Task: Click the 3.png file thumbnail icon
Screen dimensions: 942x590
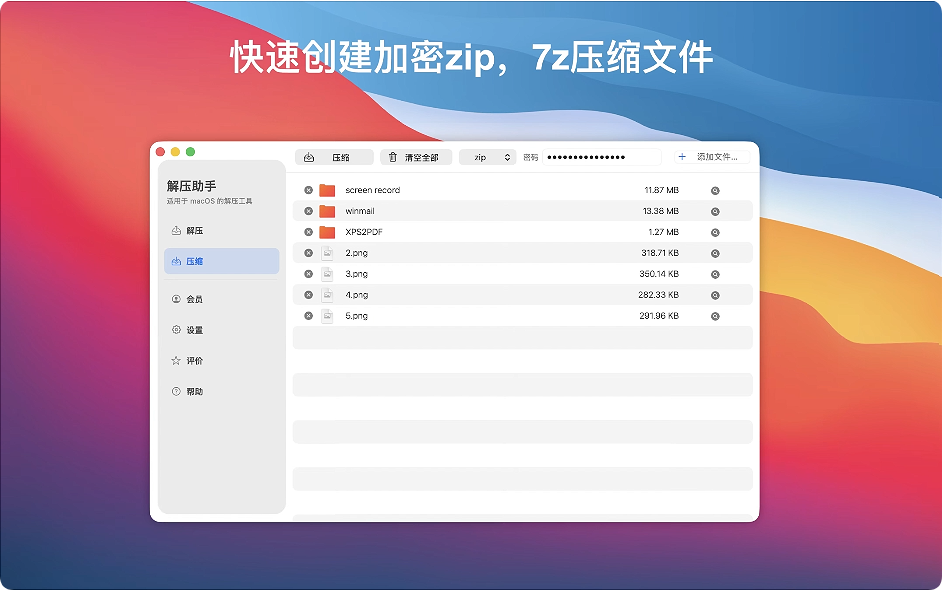Action: 327,275
